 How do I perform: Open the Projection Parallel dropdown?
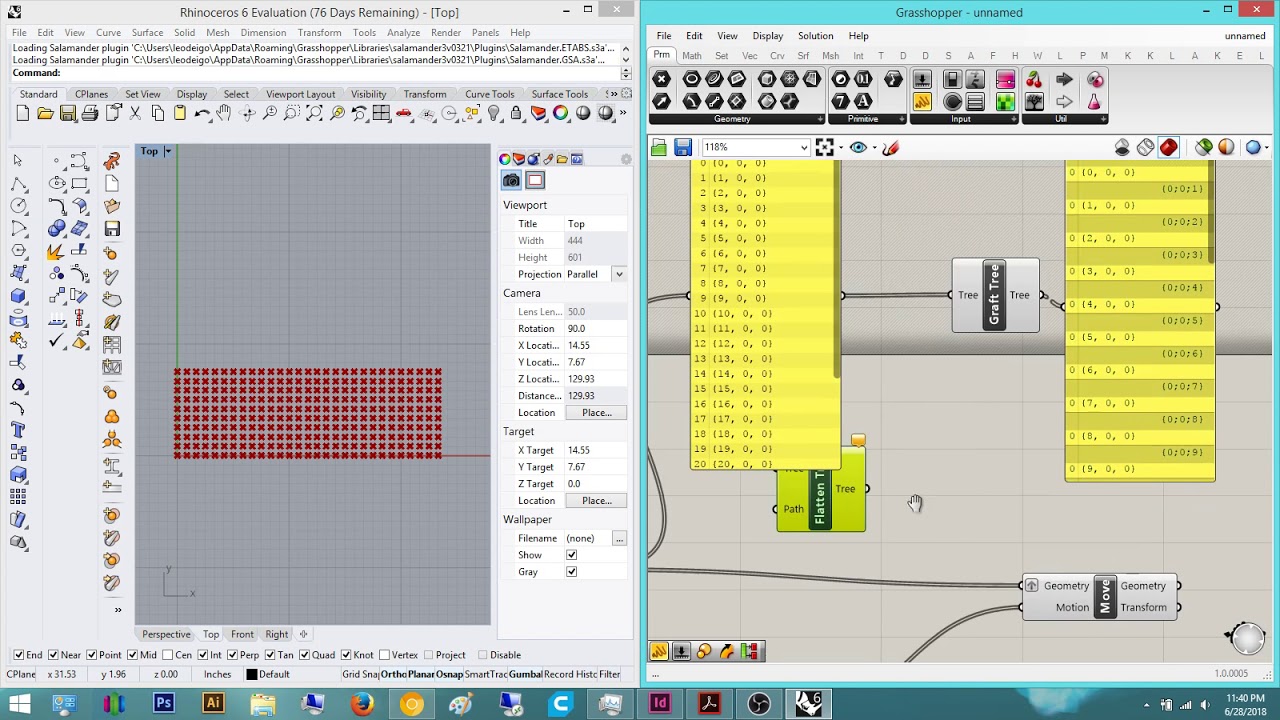pos(619,274)
